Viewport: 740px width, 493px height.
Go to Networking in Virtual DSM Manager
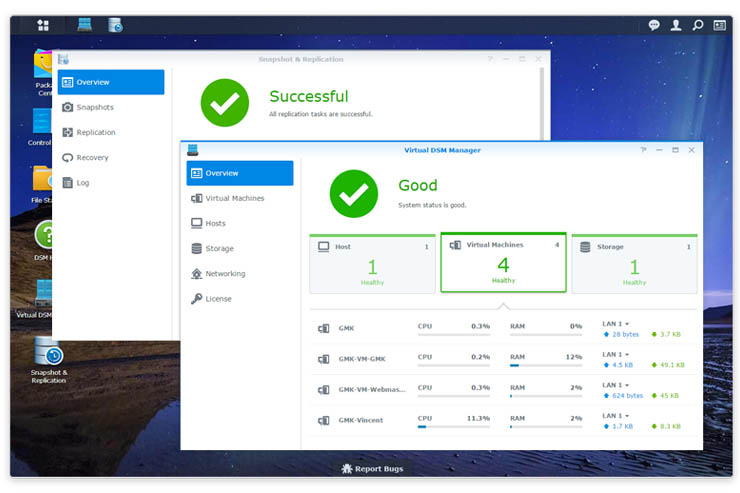(225, 273)
